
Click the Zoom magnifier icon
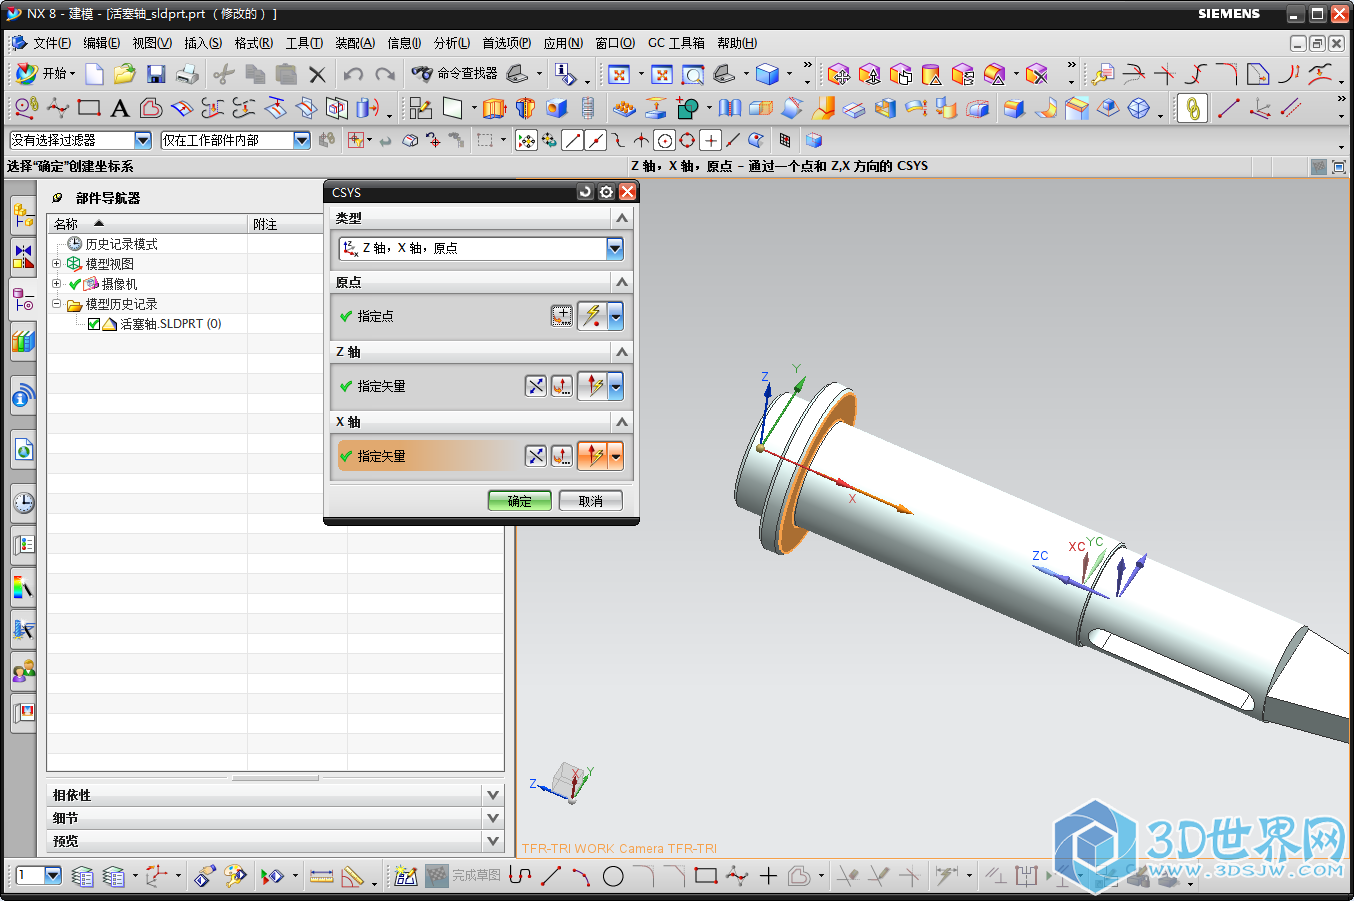[693, 75]
